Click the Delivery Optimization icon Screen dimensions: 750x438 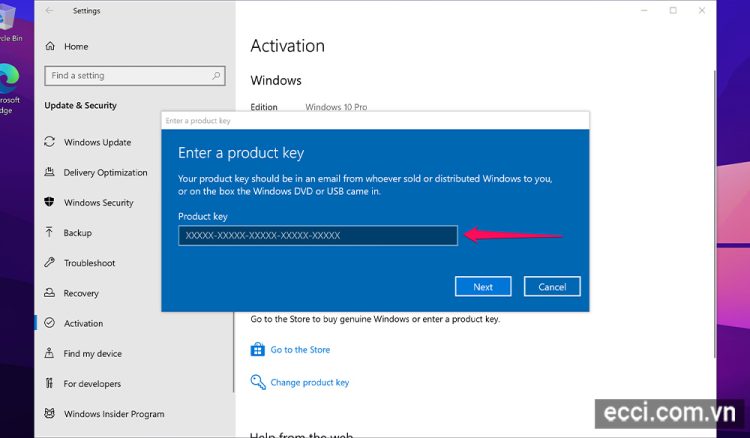coord(49,172)
